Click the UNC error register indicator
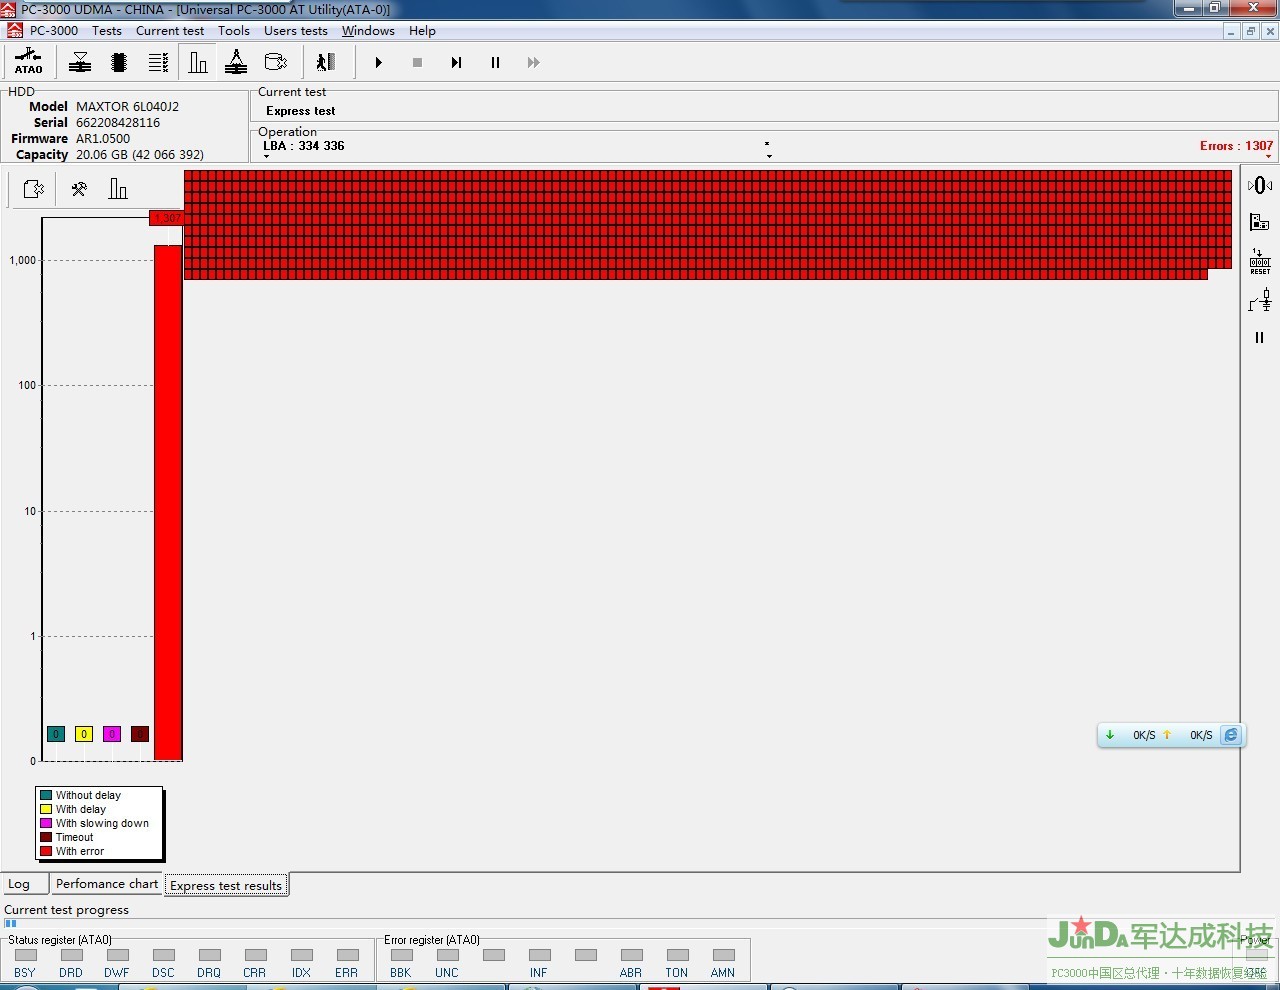This screenshot has width=1280, height=990. pos(447,955)
